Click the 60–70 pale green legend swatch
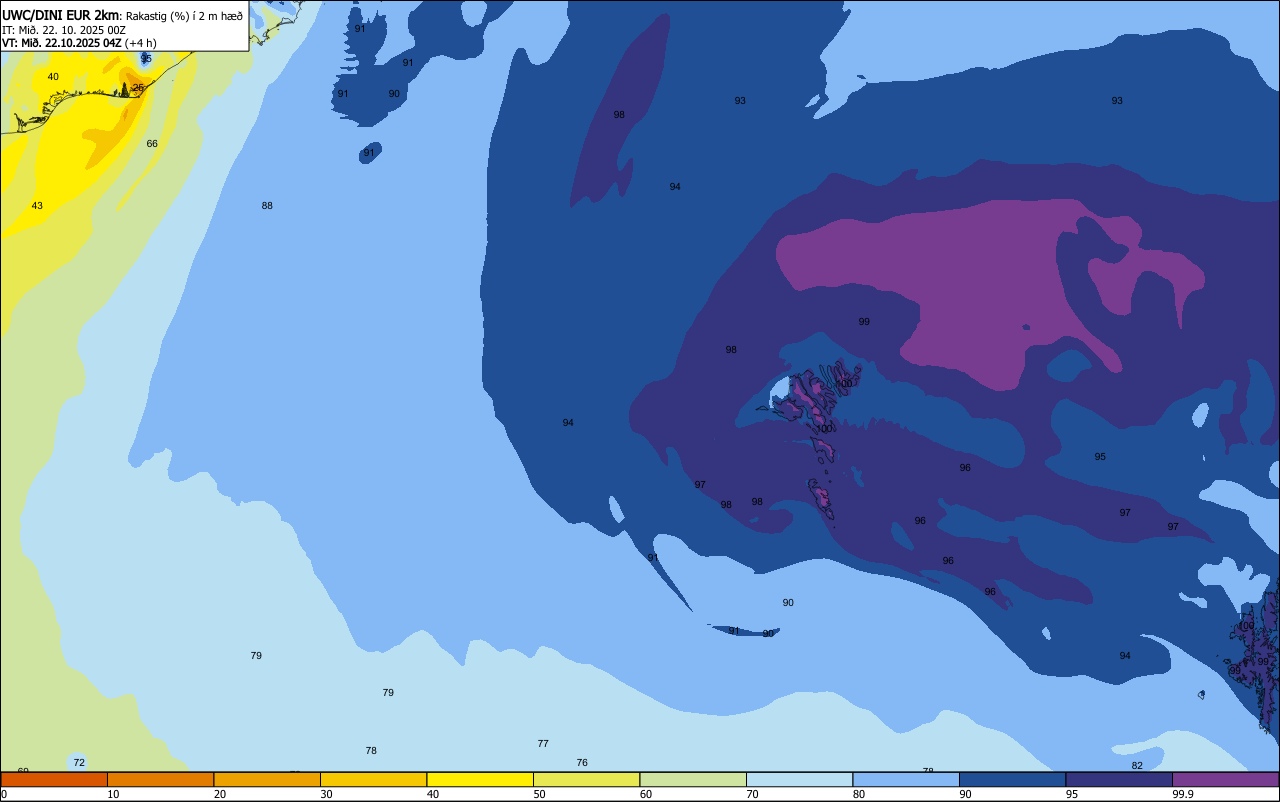1280x802 pixels. pos(693,779)
